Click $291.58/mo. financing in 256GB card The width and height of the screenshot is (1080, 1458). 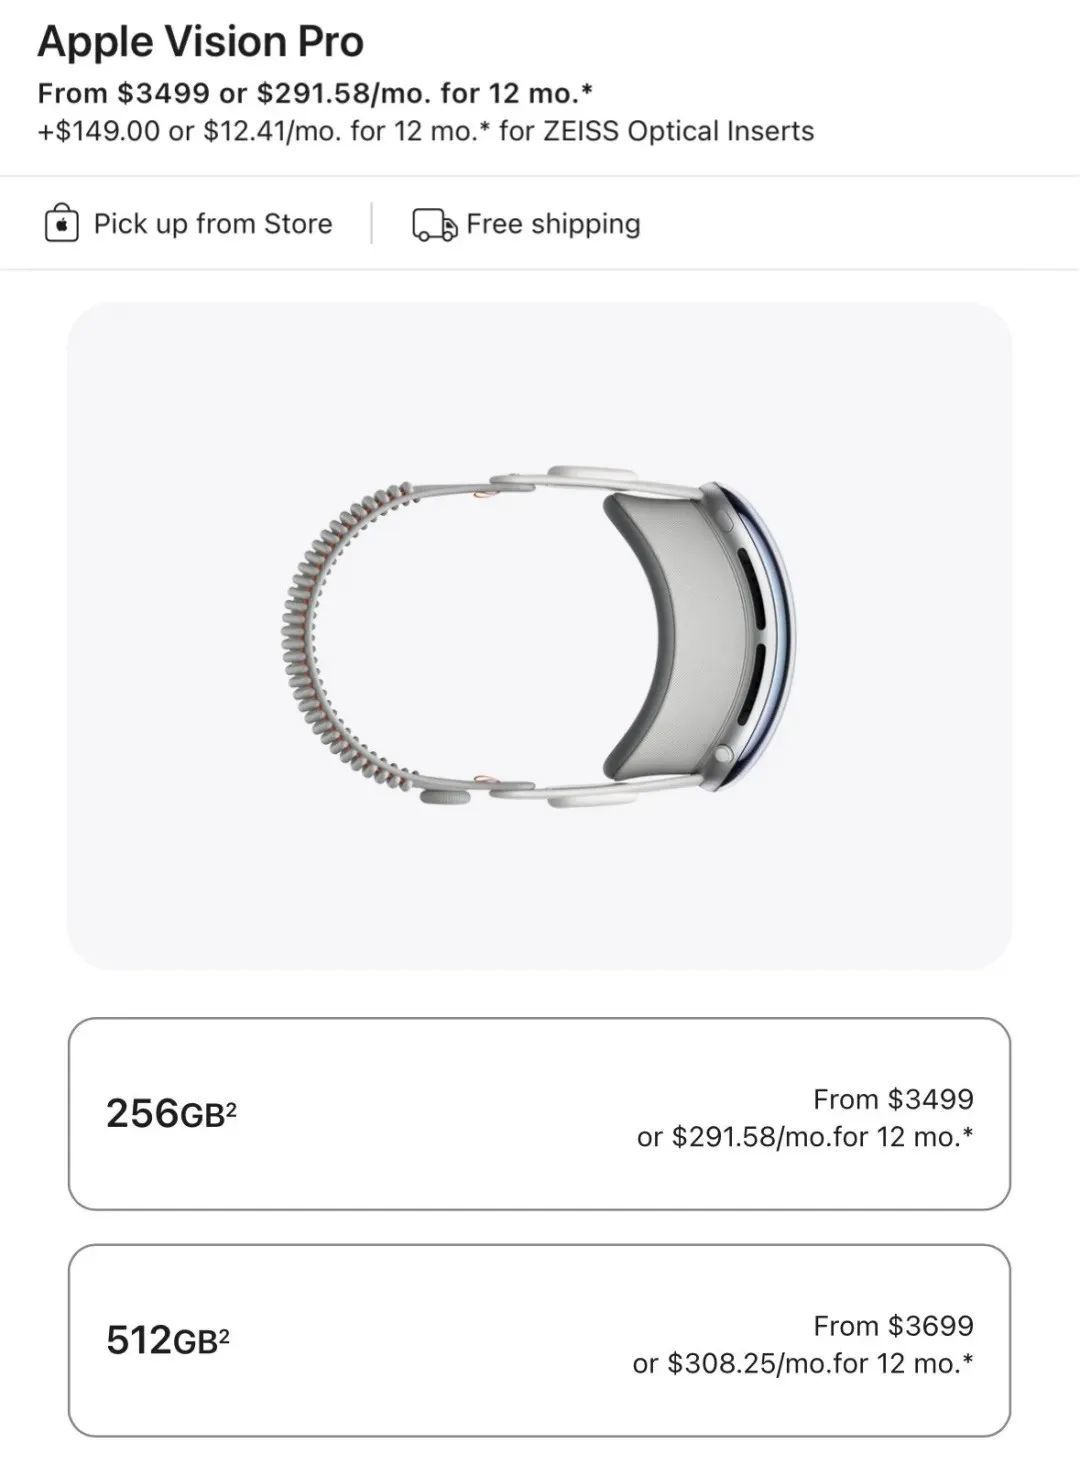(x=805, y=1137)
